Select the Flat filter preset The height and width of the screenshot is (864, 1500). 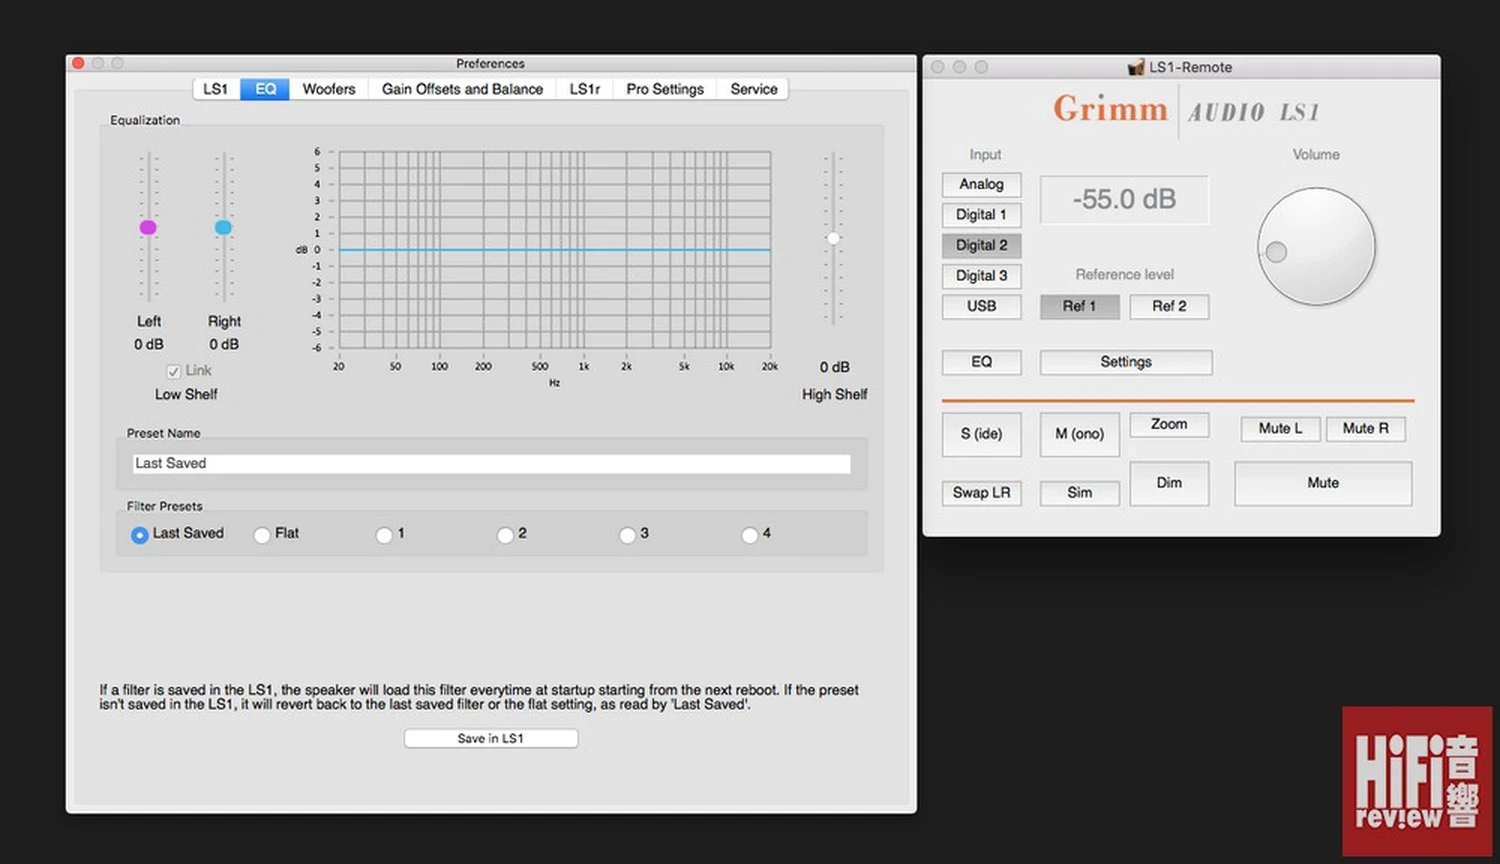(x=262, y=535)
